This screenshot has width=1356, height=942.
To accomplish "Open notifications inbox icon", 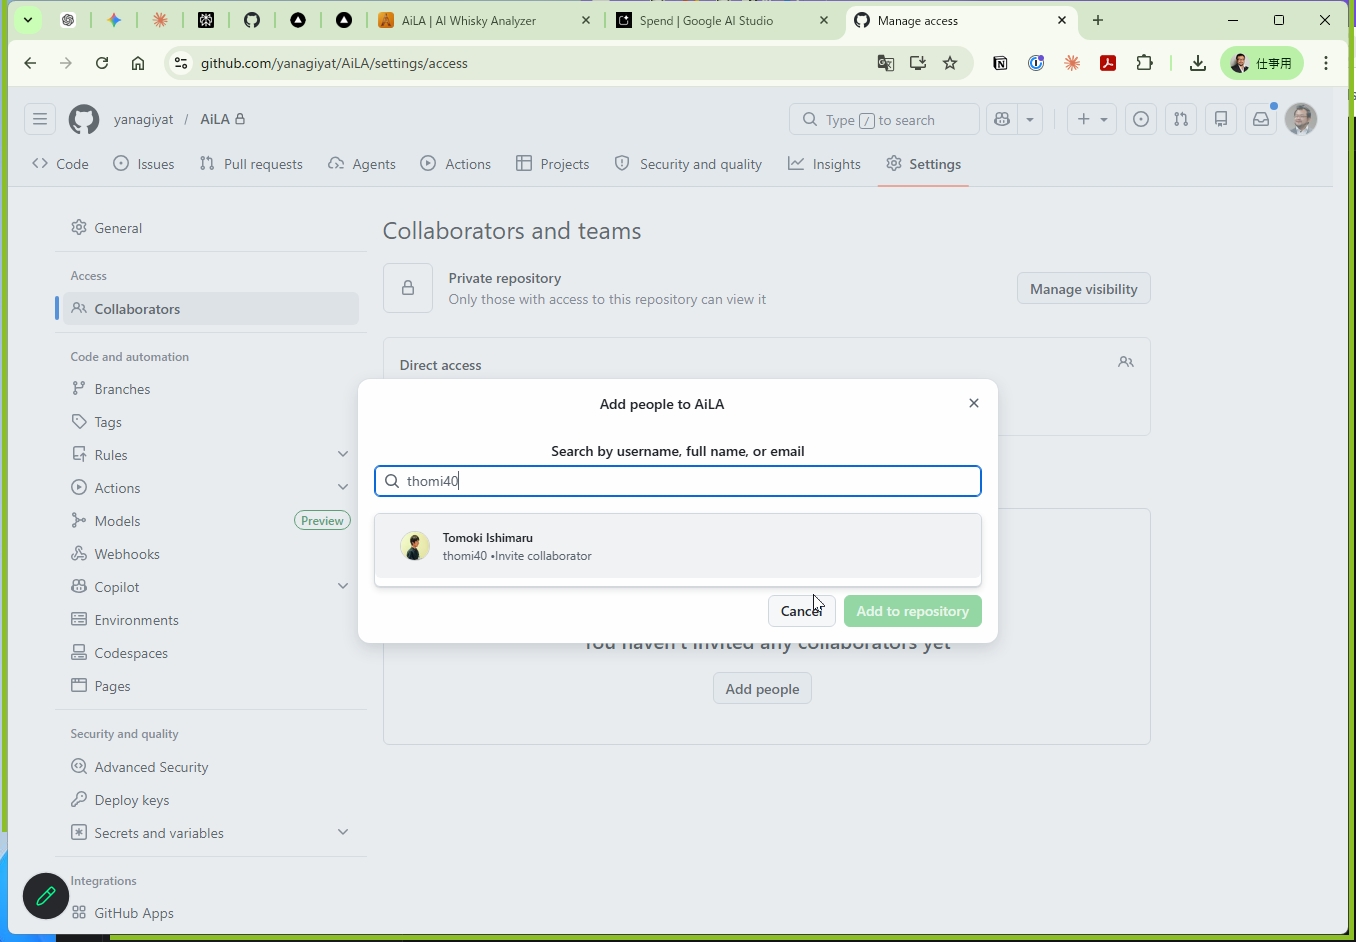I will click(x=1262, y=120).
